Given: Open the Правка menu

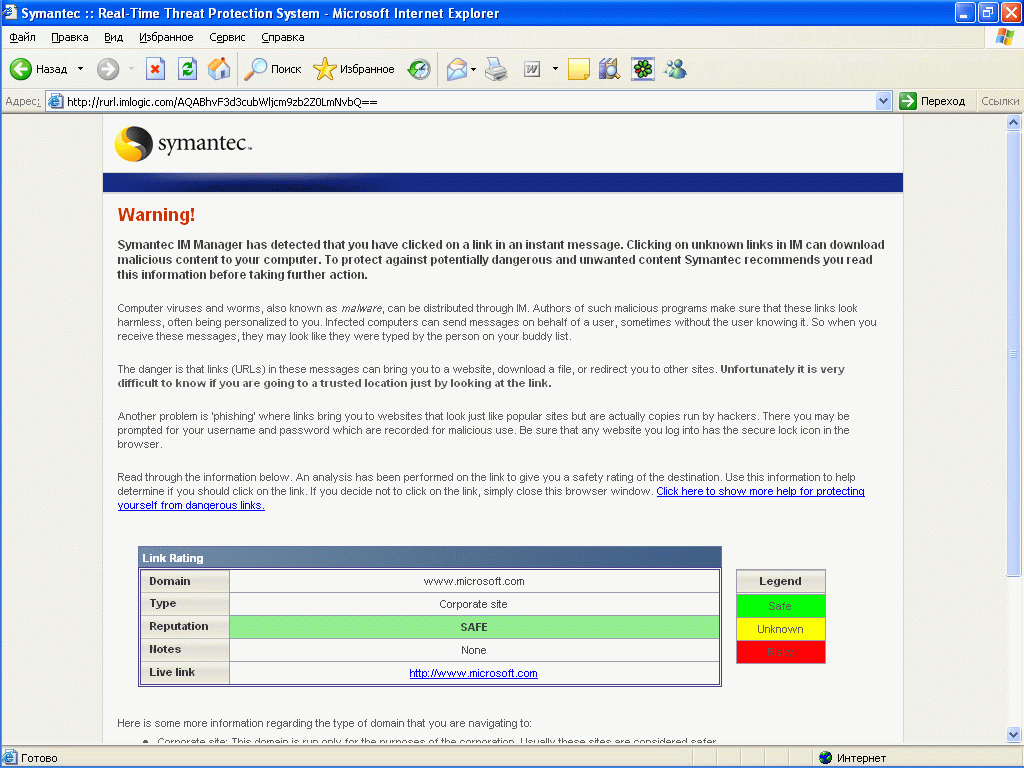Looking at the screenshot, I should [x=70, y=37].
